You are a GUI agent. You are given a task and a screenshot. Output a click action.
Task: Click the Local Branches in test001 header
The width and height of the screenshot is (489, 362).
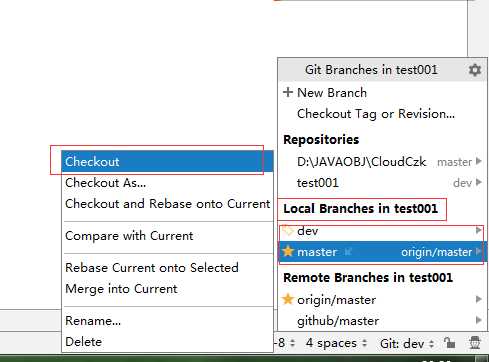[360, 209]
